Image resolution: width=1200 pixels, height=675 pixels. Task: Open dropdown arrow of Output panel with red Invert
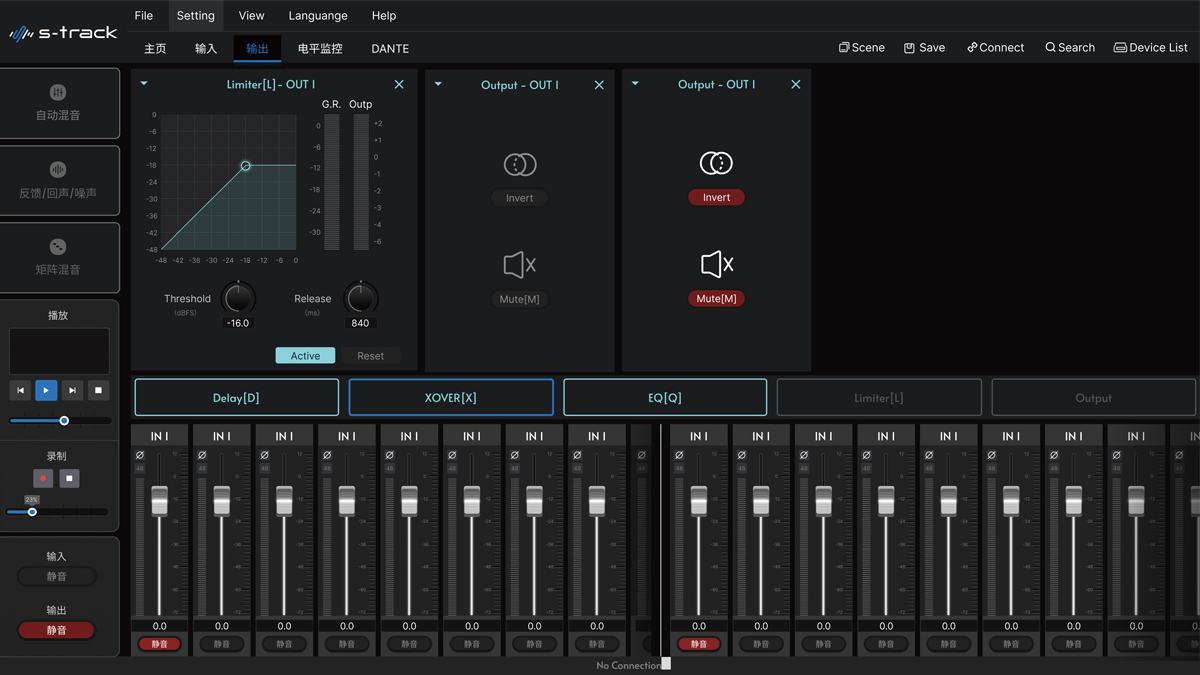(635, 85)
